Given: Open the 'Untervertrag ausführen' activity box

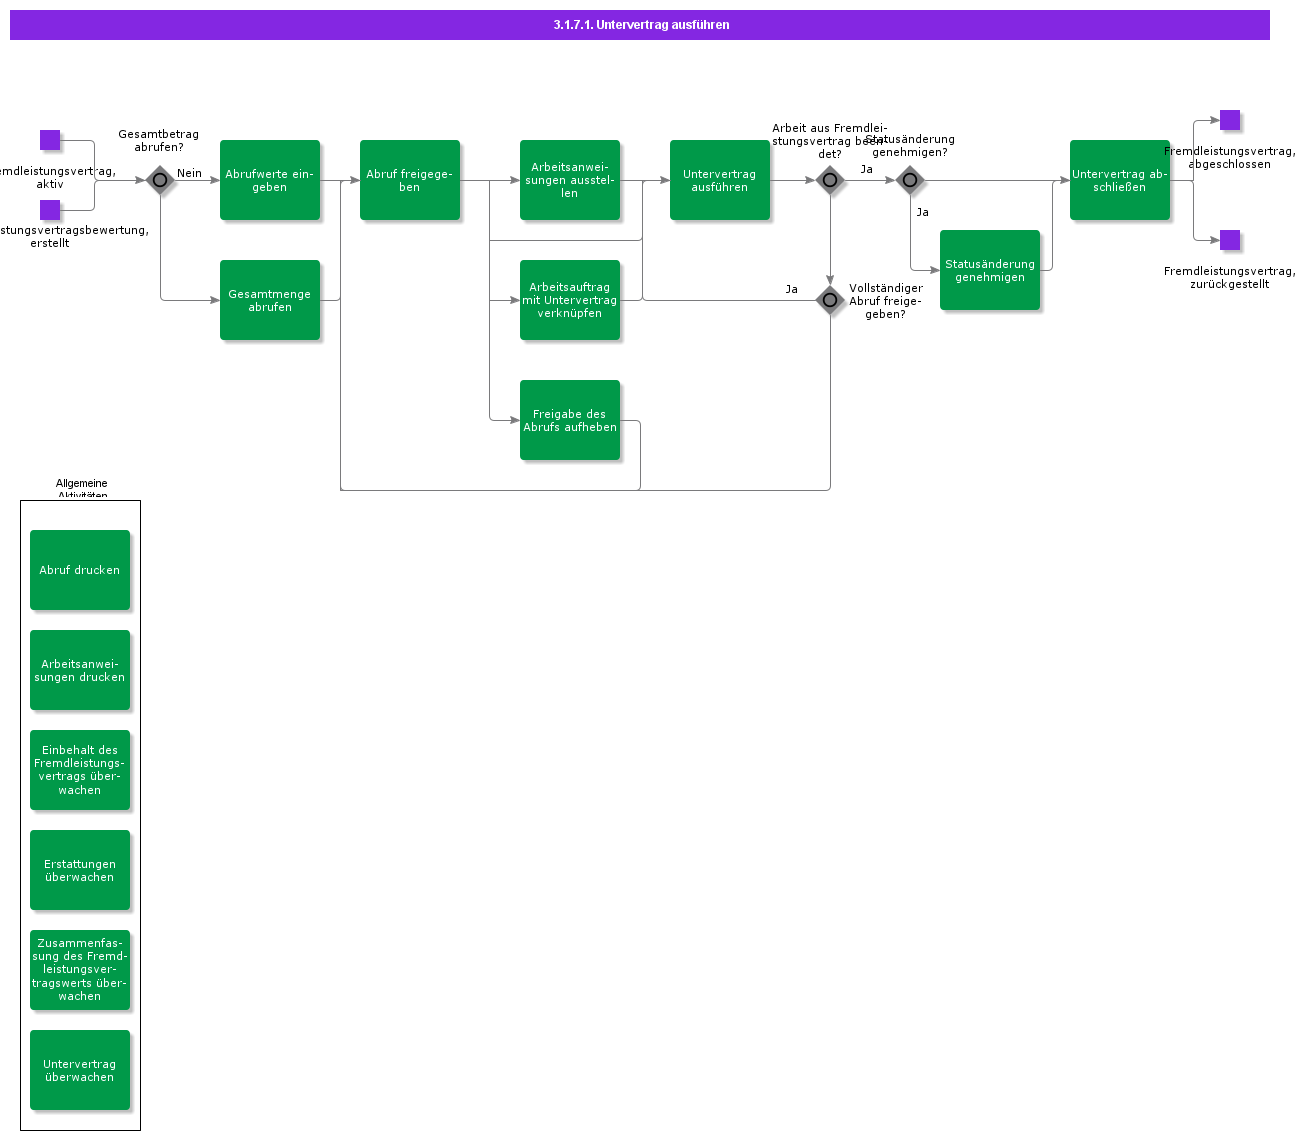Looking at the screenshot, I should point(720,180).
